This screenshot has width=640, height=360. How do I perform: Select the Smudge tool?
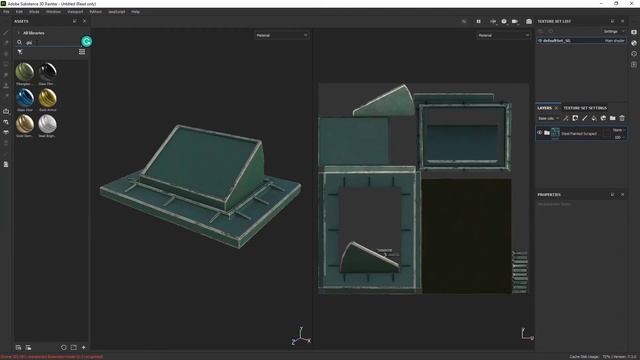6,75
